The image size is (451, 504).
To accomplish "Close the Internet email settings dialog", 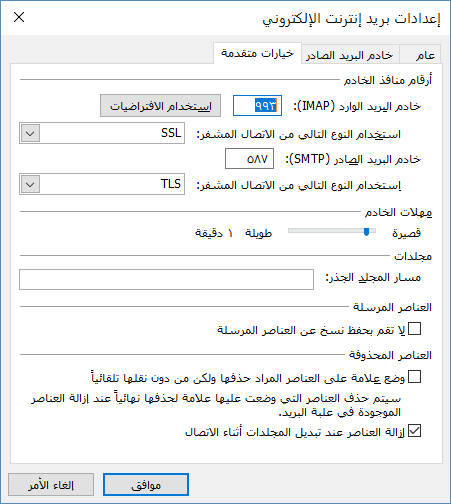I will 19,17.
